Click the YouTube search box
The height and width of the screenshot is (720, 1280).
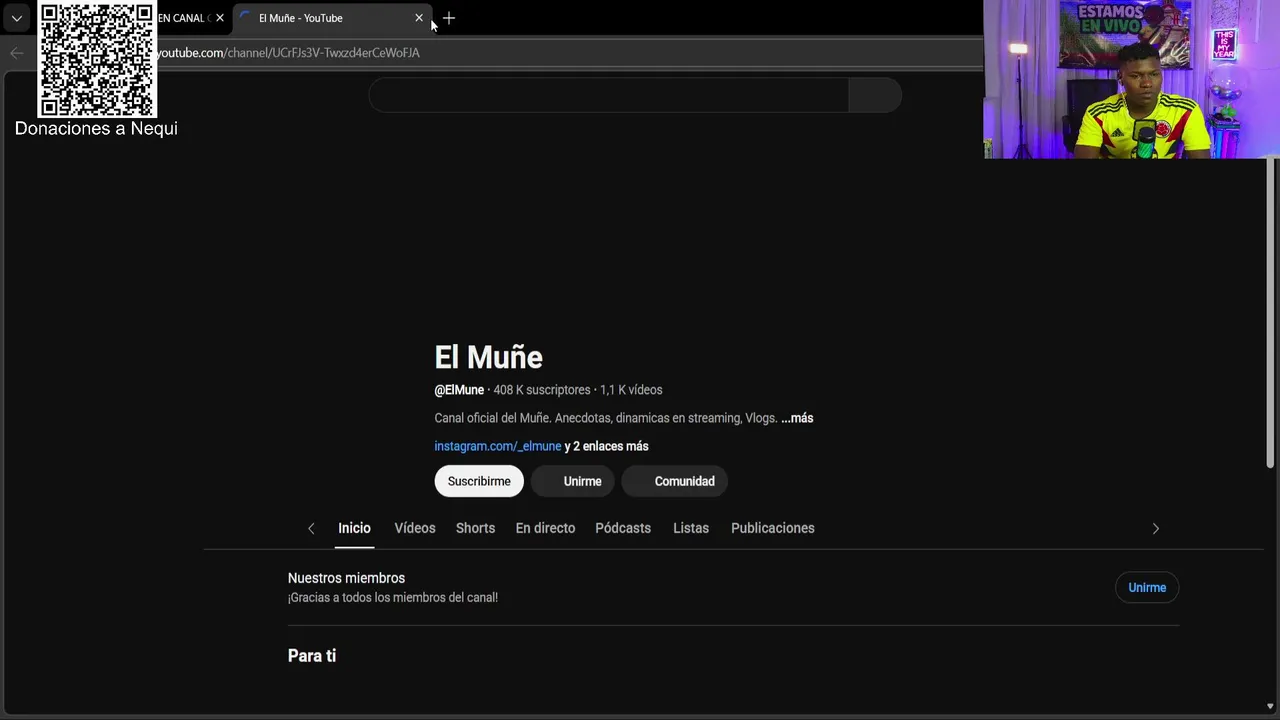click(x=609, y=95)
